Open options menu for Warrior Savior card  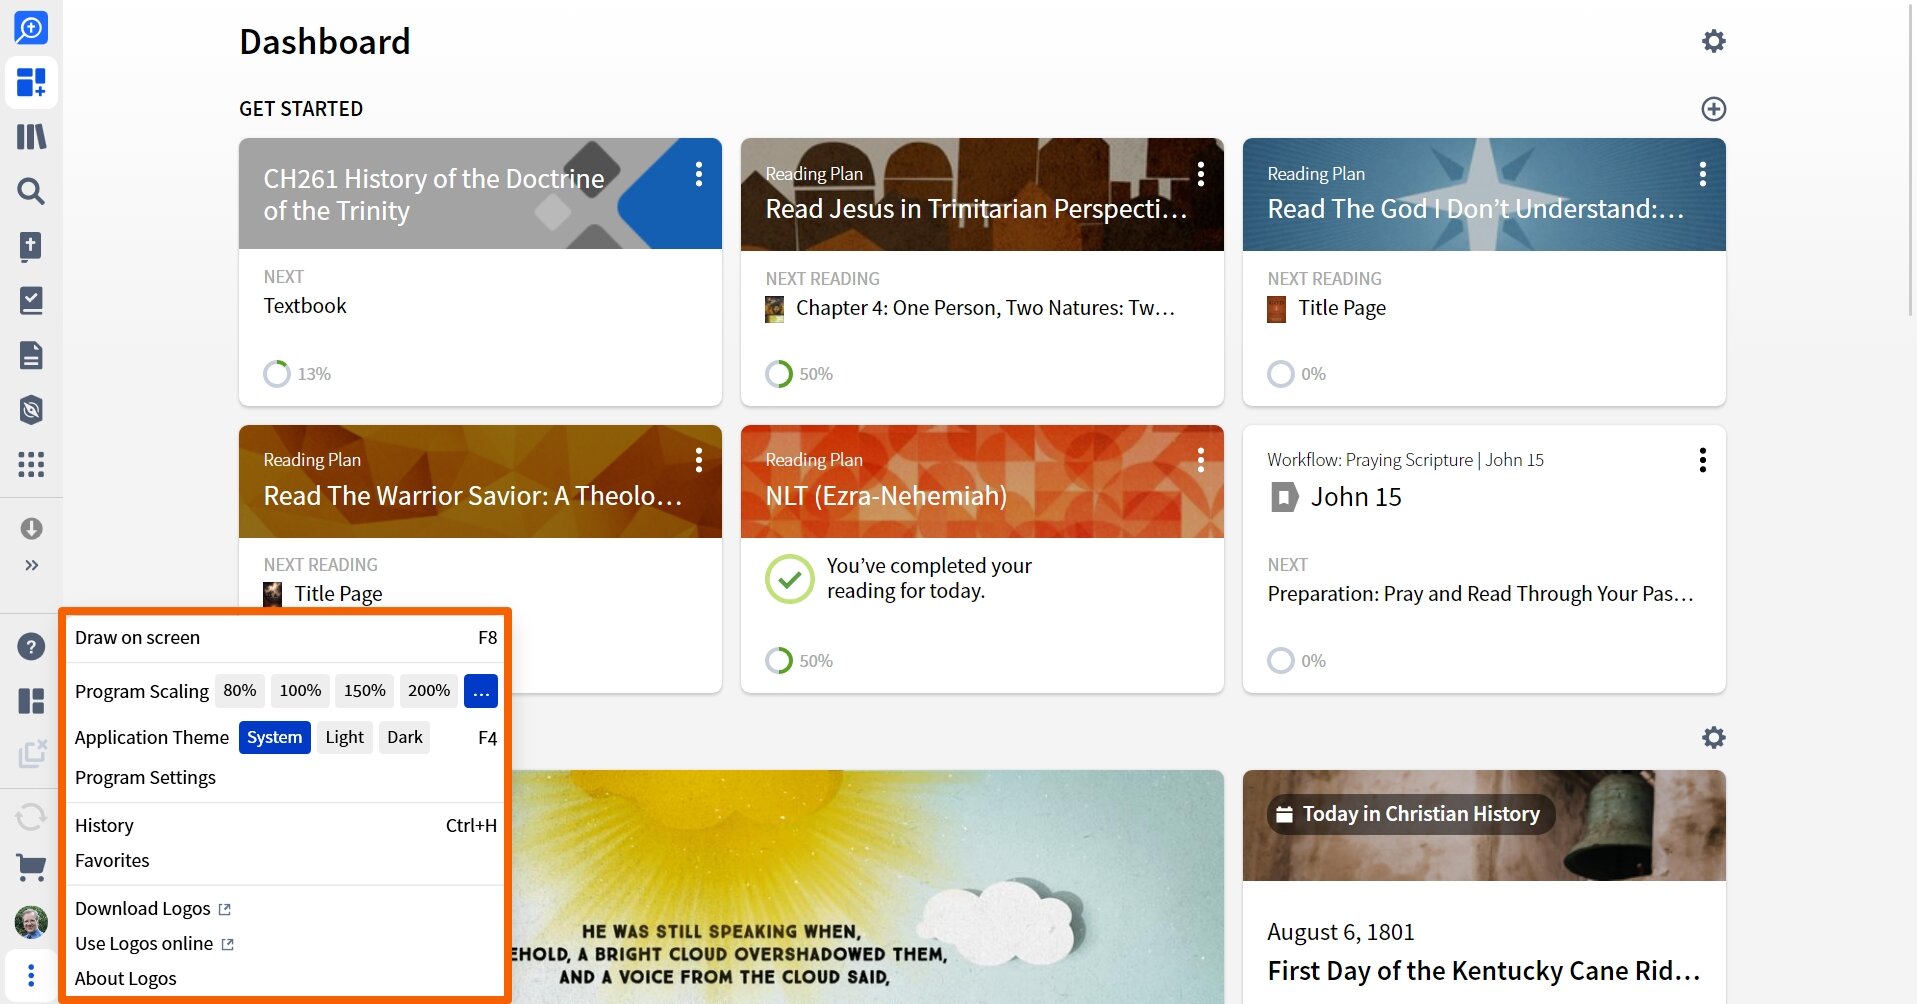coord(699,460)
